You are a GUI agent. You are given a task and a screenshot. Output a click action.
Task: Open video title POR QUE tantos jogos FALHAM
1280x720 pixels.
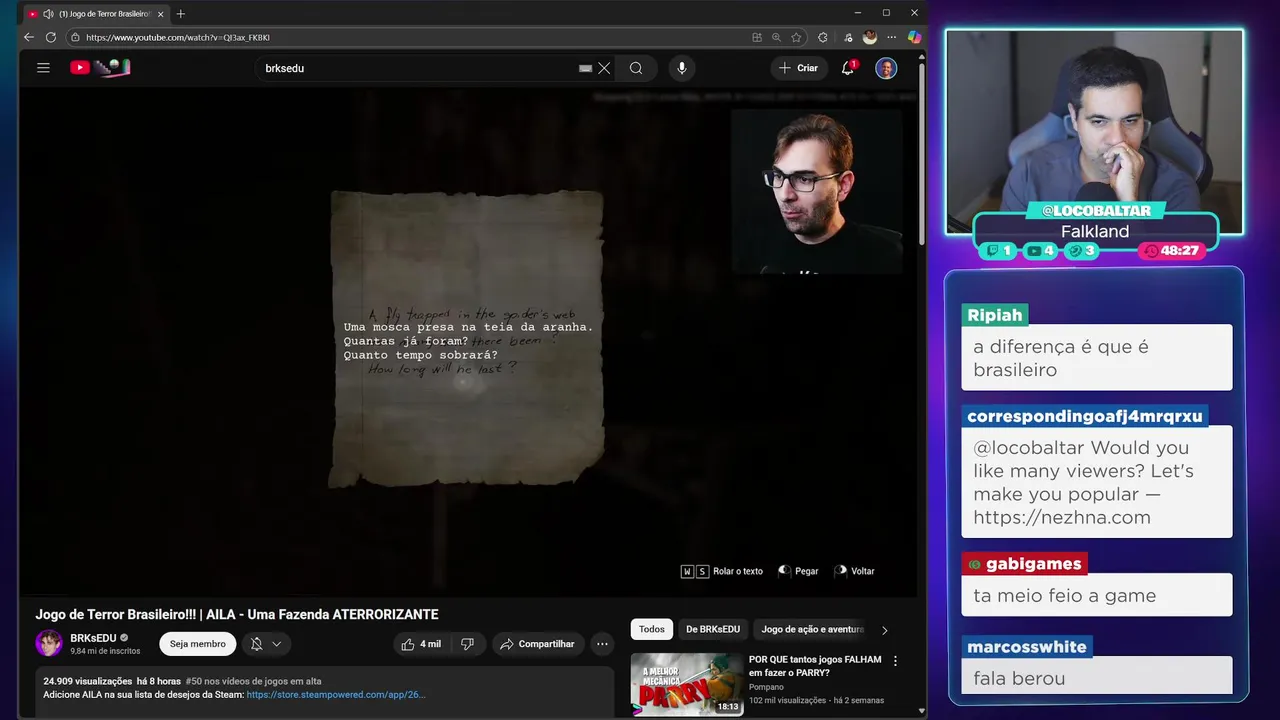815,666
